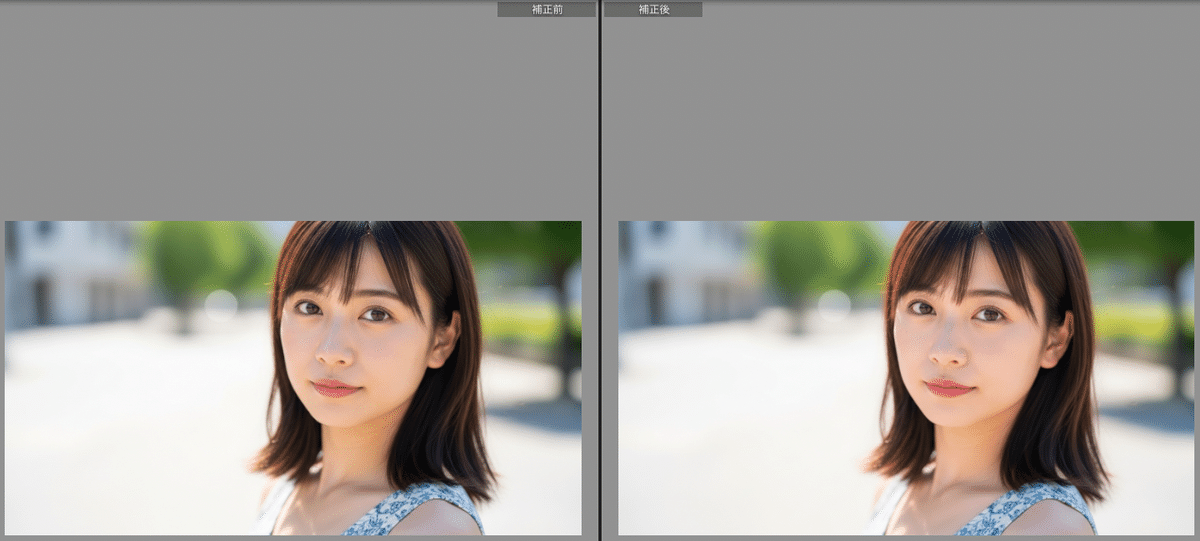Click the woman's lips in the after photo

(948, 388)
